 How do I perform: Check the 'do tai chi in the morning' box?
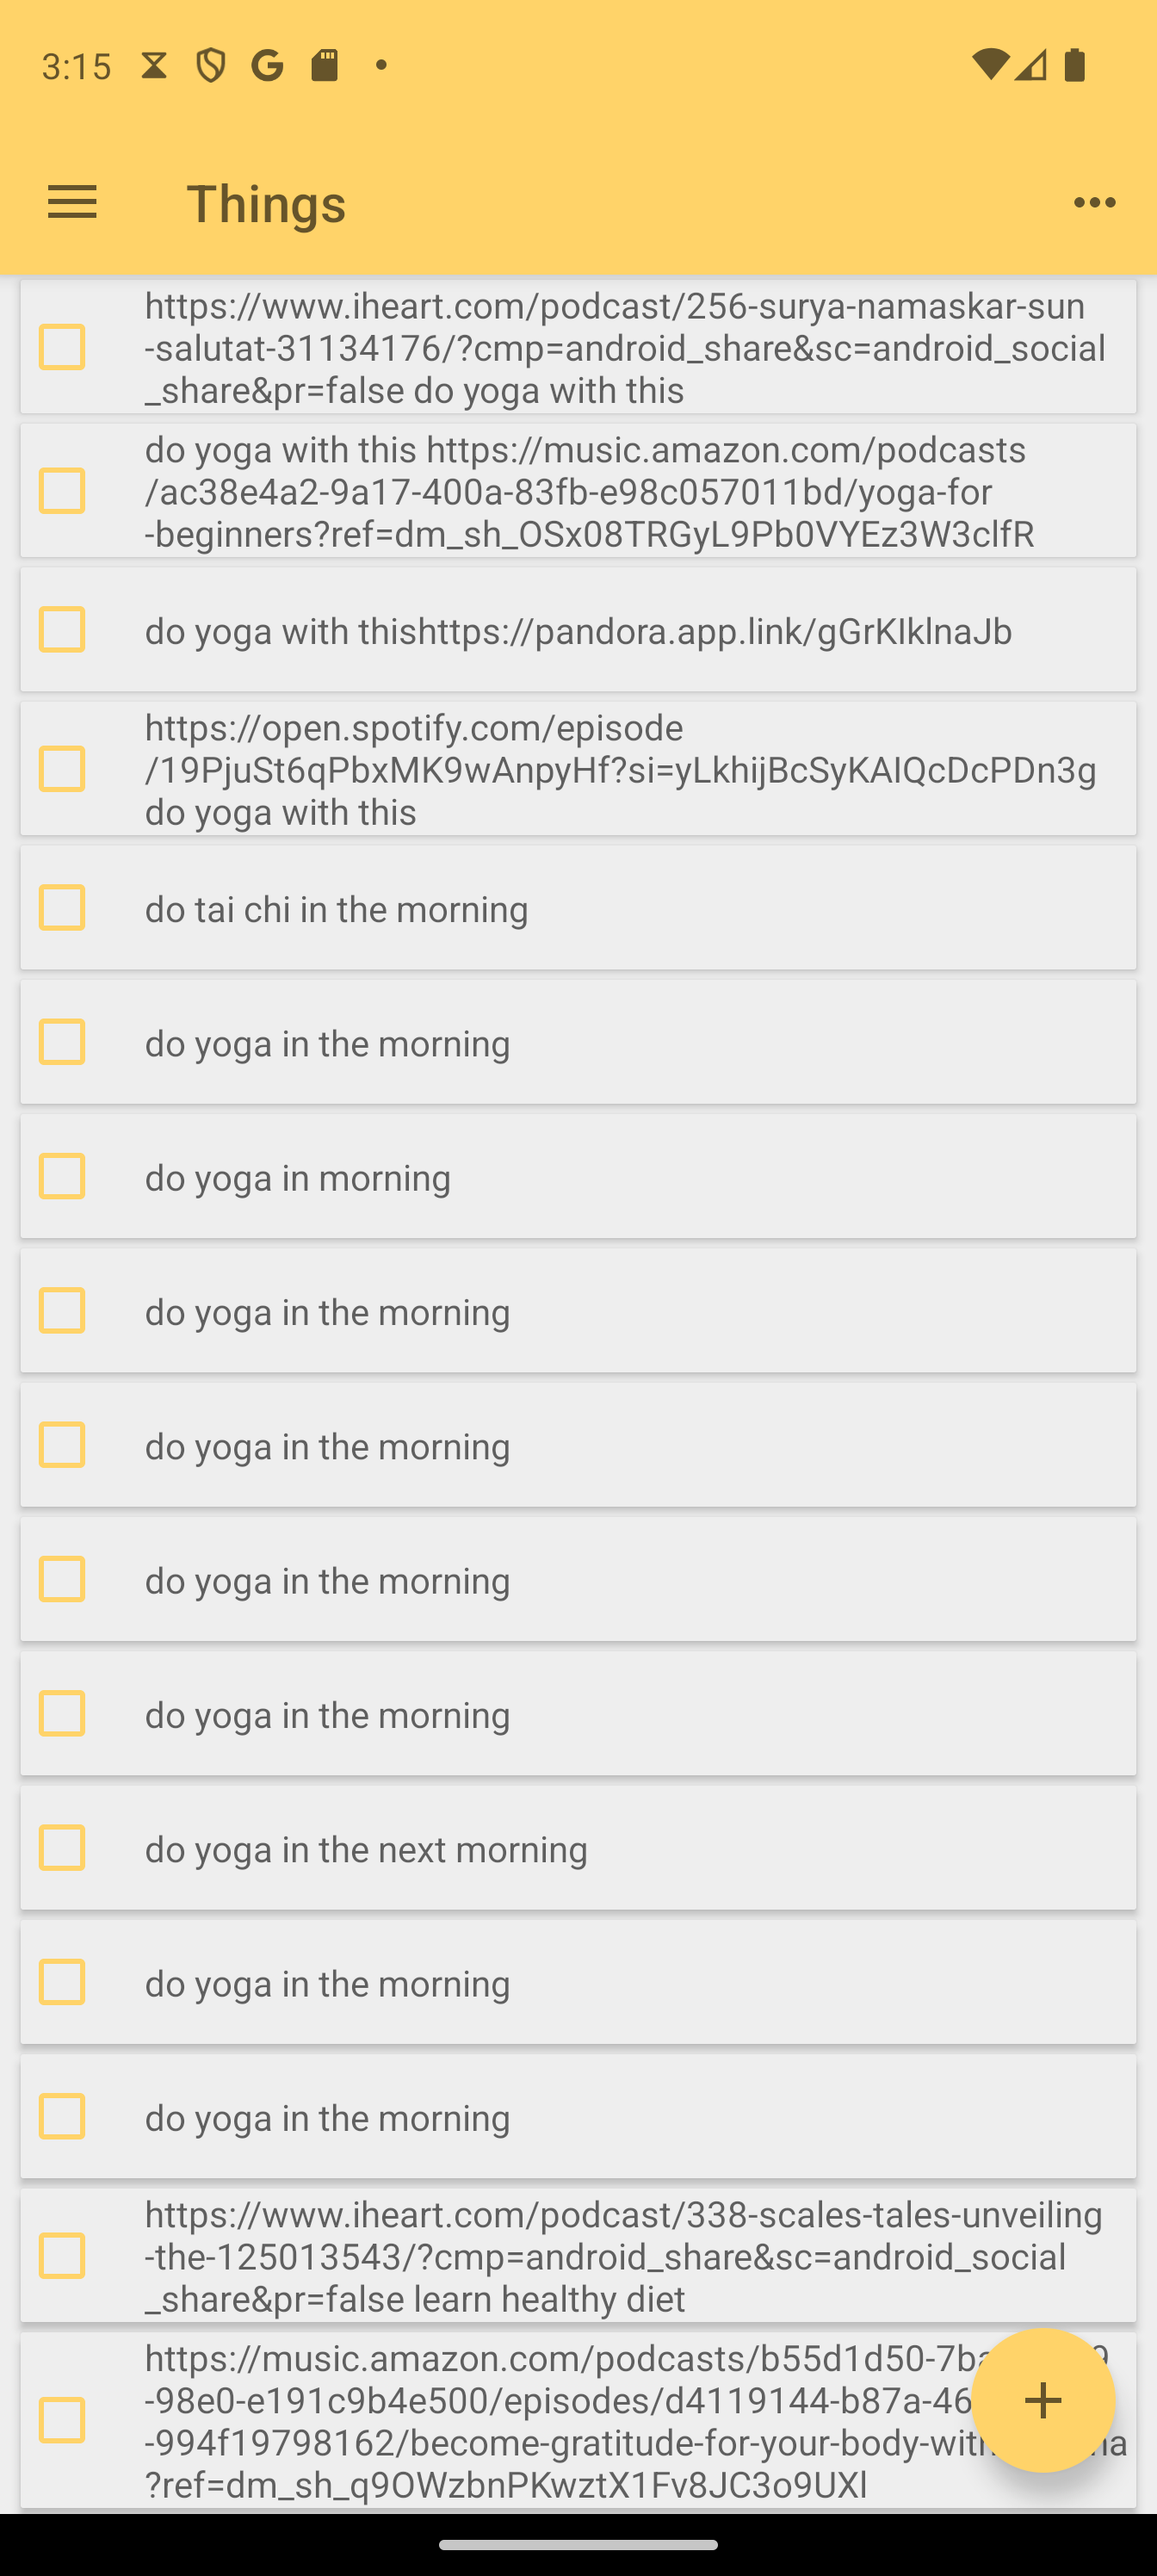62,908
